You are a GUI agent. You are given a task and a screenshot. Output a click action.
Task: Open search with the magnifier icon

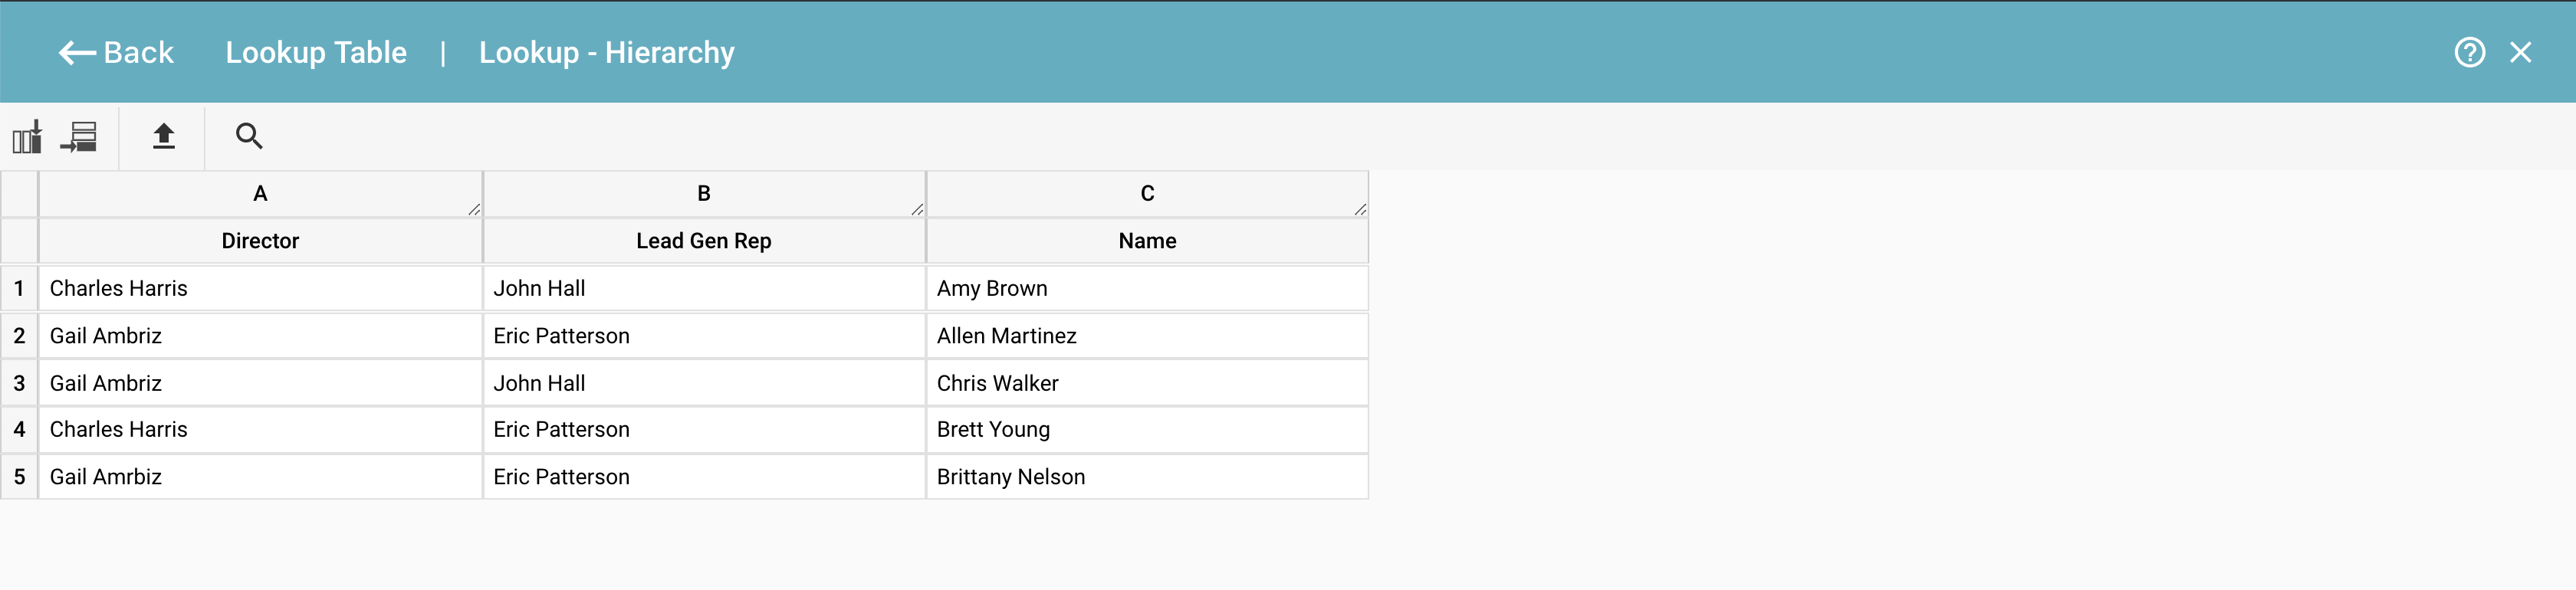point(248,136)
